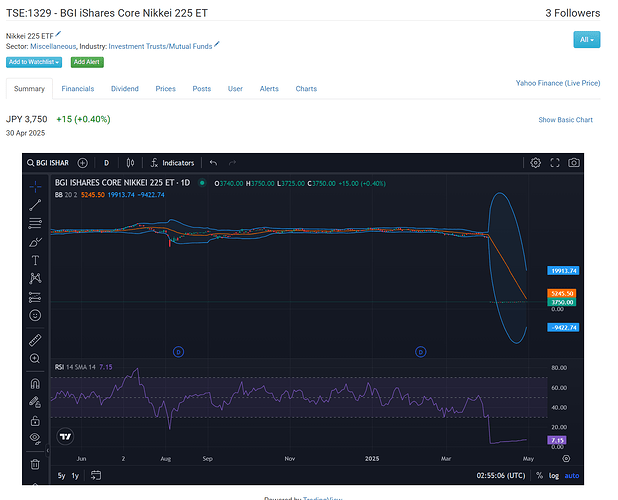The image size is (618, 500).
Task: Open the D interval selector
Action: point(106,162)
